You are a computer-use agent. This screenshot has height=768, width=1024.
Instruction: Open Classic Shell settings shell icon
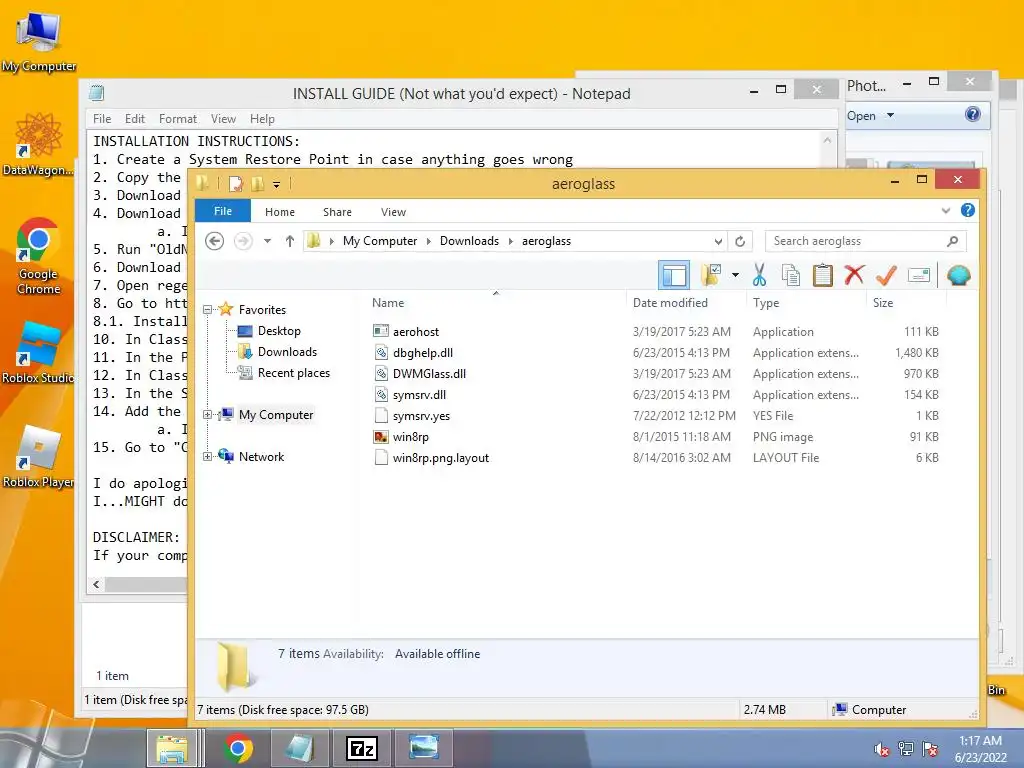point(958,275)
